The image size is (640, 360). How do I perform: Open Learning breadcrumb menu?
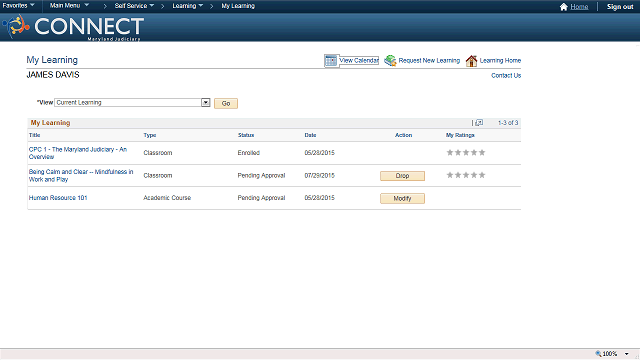pyautogui.click(x=187, y=6)
